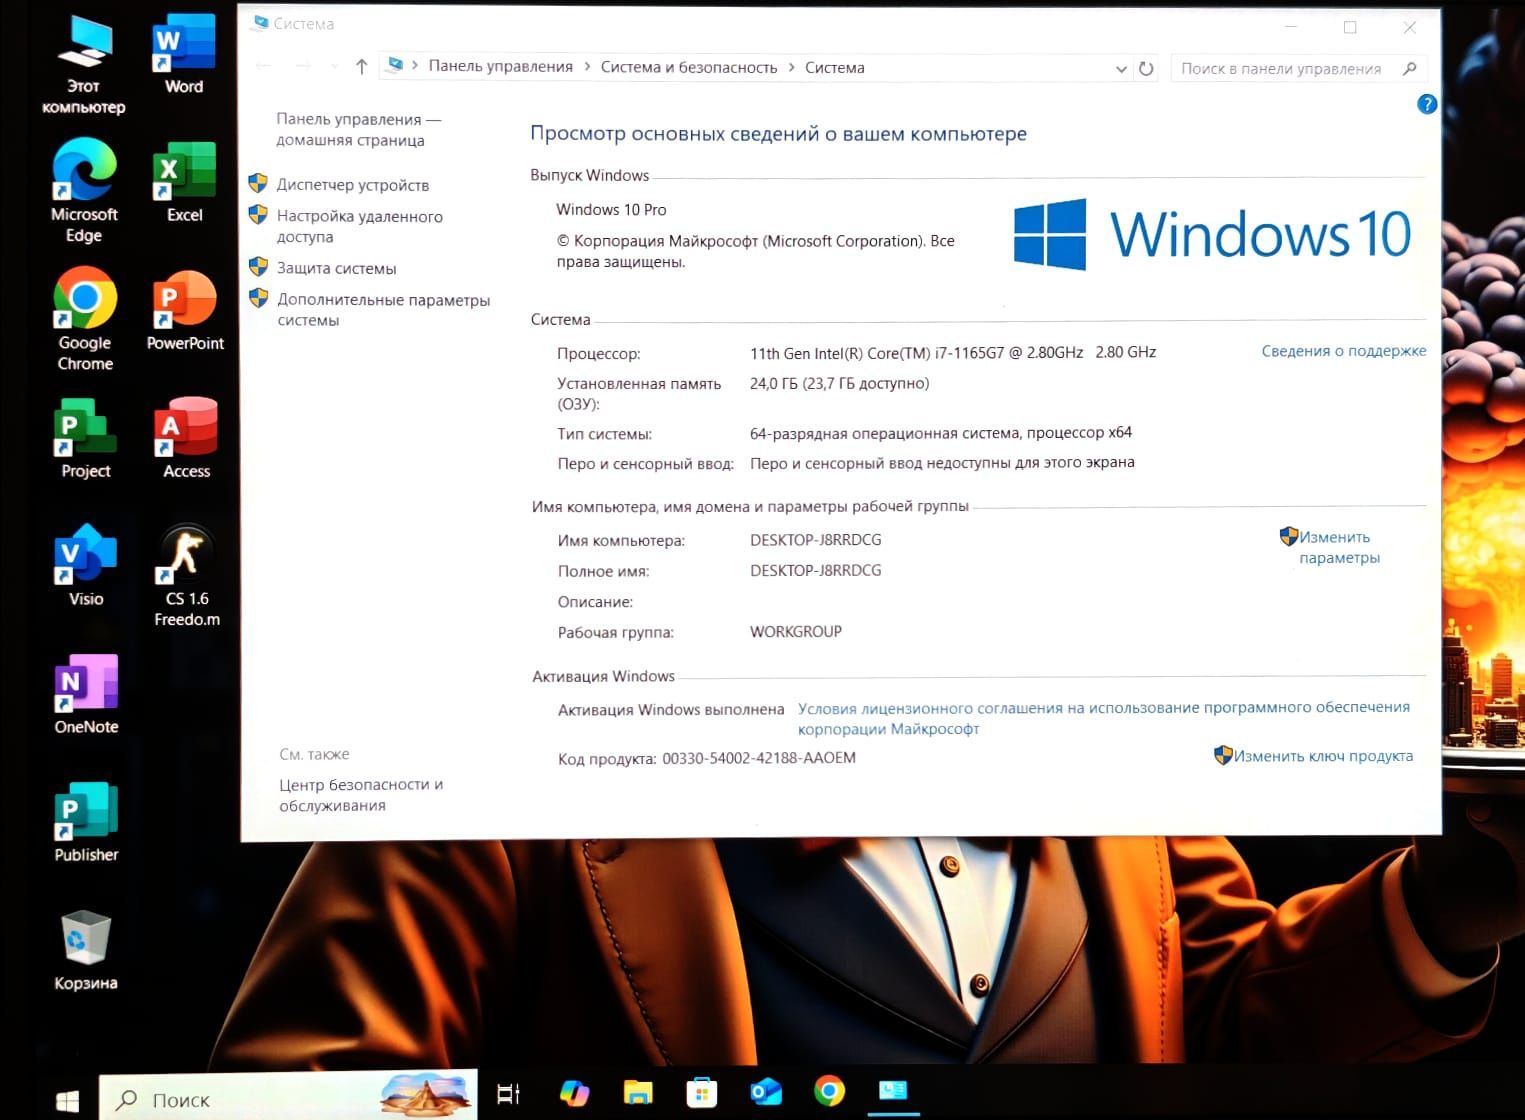The width and height of the screenshot is (1525, 1120).
Task: Open Настройка удаленного доступа link
Action: pyautogui.click(x=360, y=226)
